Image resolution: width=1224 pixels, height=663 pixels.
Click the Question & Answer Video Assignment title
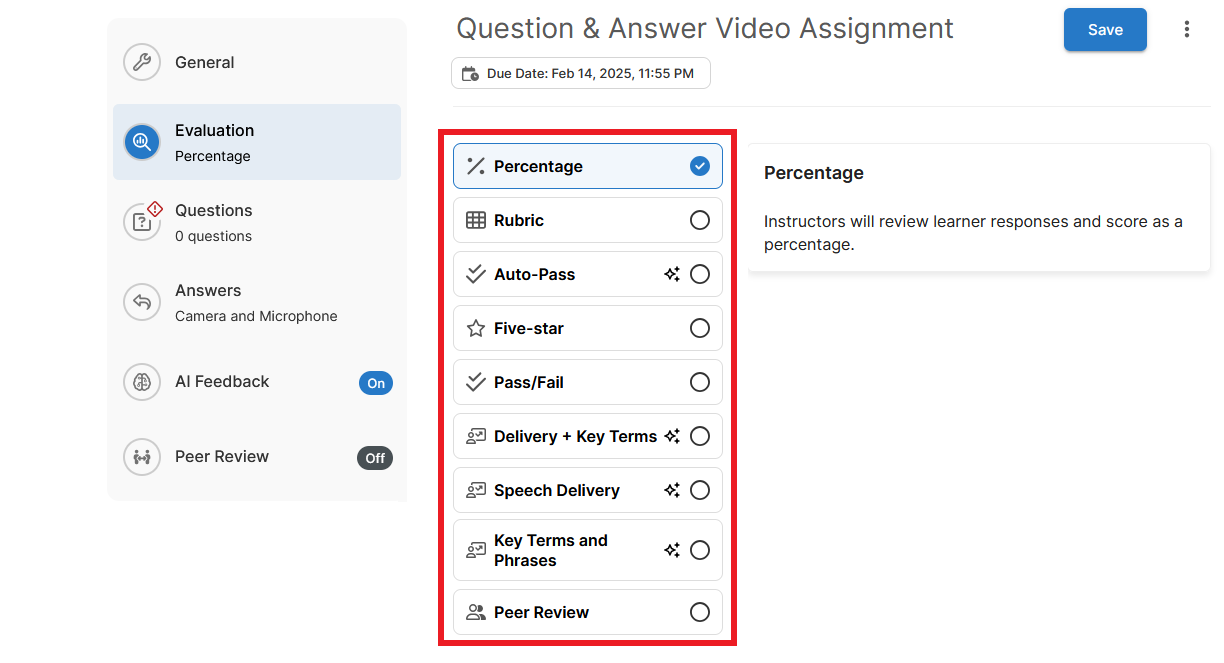click(705, 28)
